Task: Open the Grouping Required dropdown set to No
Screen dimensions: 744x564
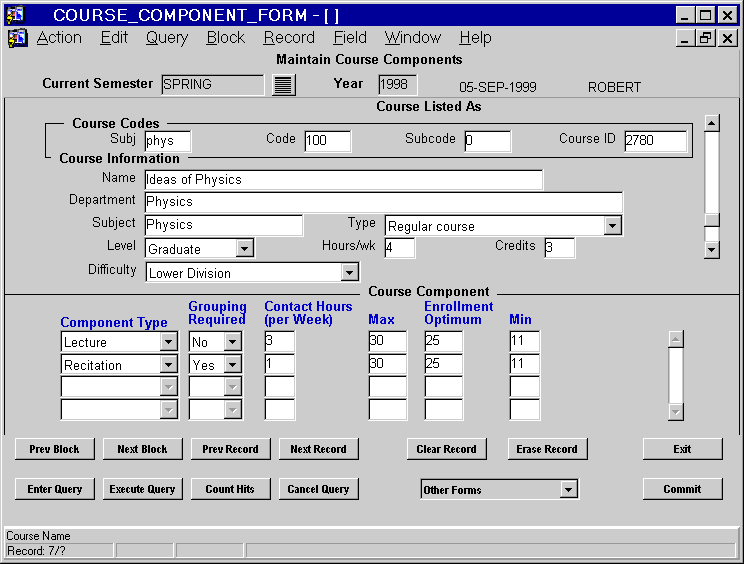Action: [x=232, y=342]
